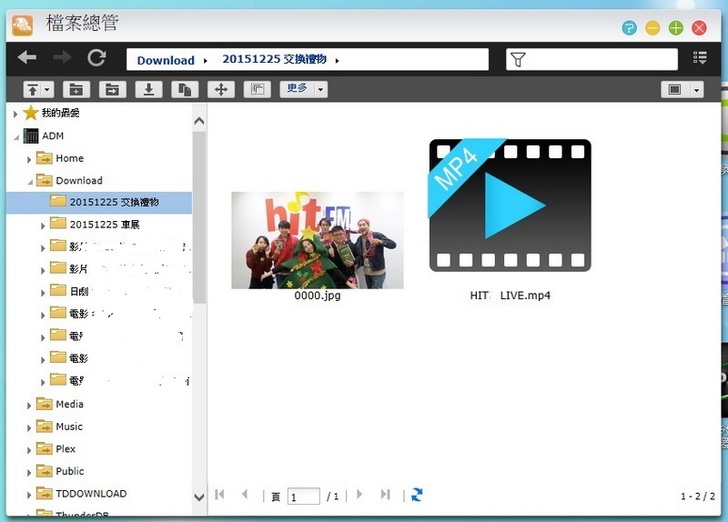Click the help question mark icon
Screen dimensions: 728x522
629,28
